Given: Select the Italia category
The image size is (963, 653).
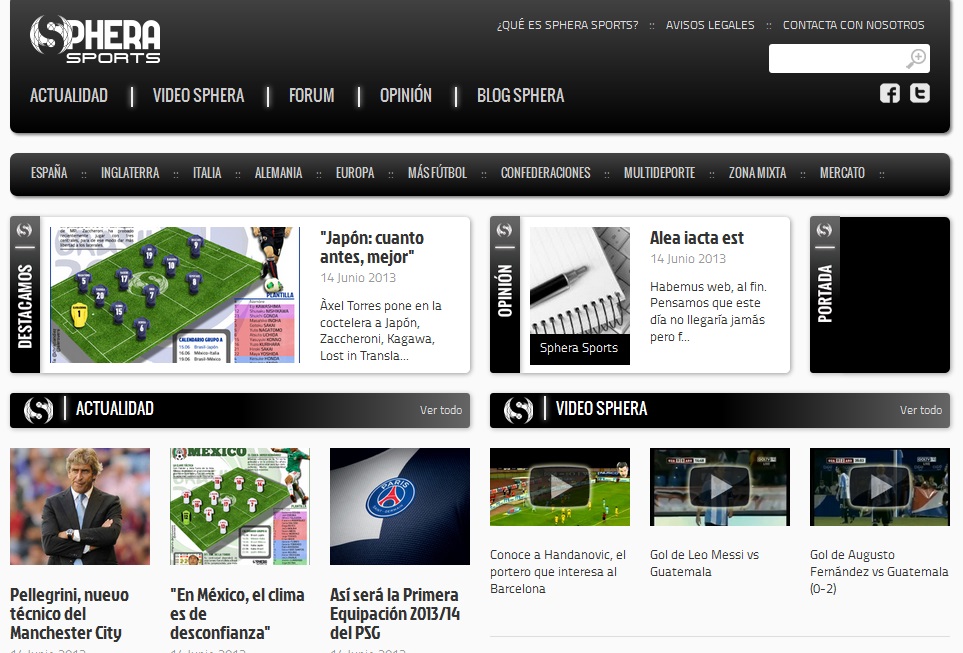Looking at the screenshot, I should [207, 173].
